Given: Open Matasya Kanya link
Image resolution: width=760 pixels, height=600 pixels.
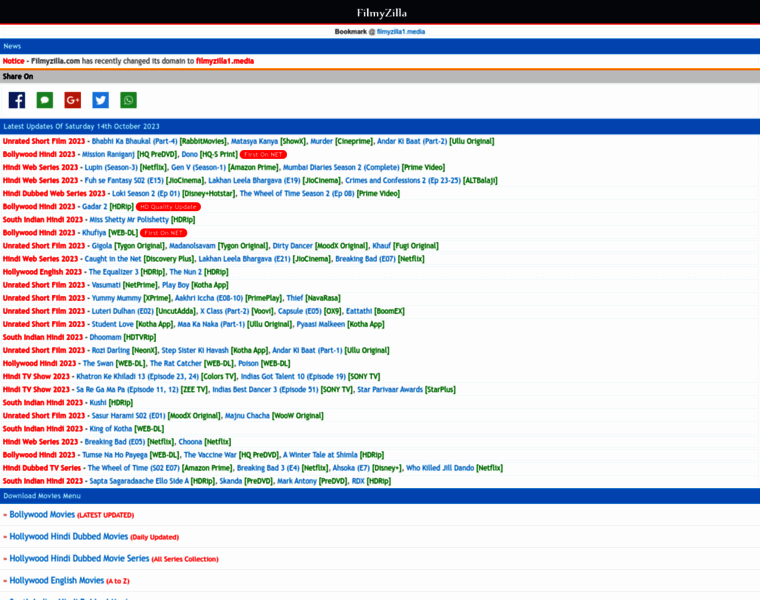Looking at the screenshot, I should (254, 141).
